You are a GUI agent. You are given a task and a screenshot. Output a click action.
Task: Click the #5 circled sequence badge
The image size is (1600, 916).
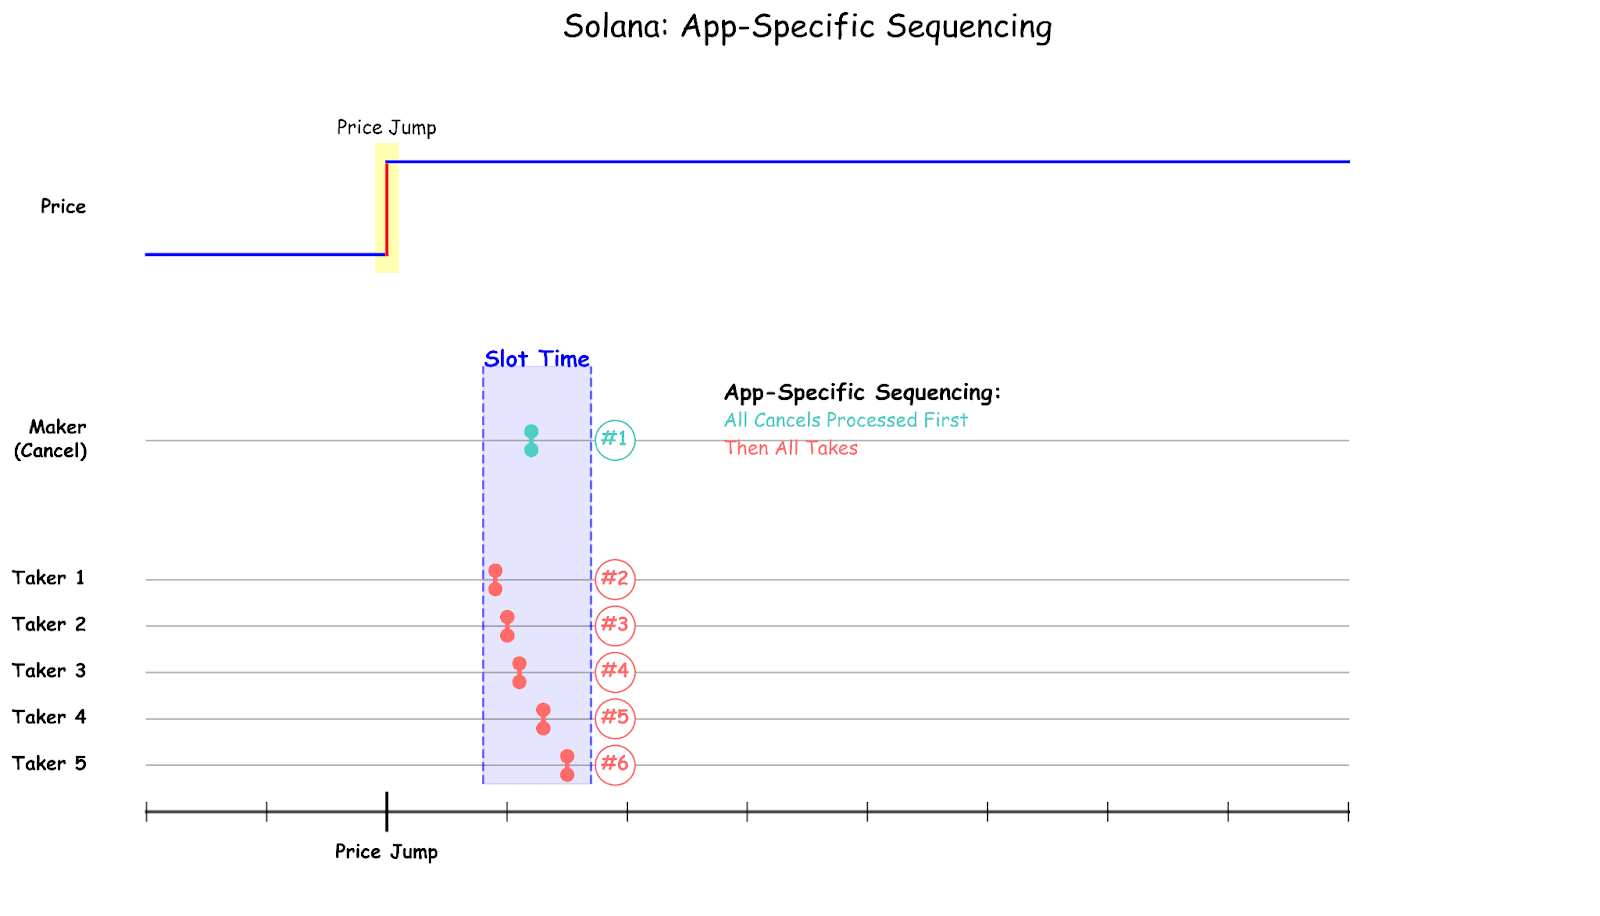pyautogui.click(x=615, y=718)
